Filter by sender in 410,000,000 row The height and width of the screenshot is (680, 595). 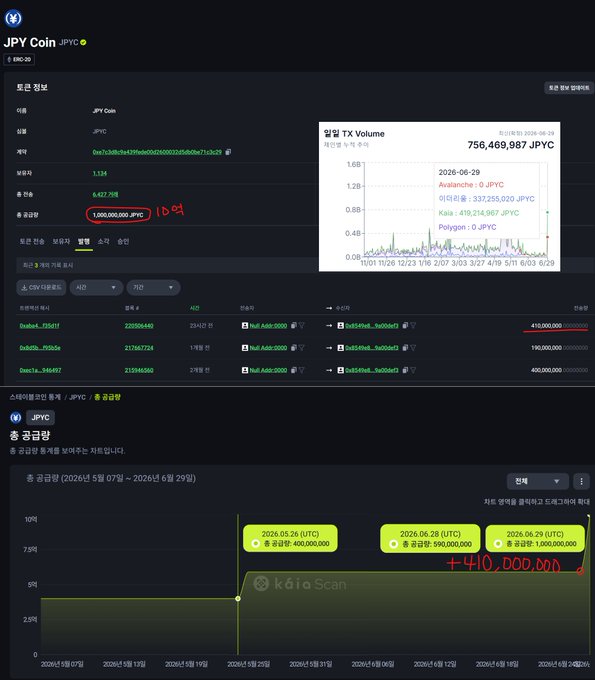(301, 325)
